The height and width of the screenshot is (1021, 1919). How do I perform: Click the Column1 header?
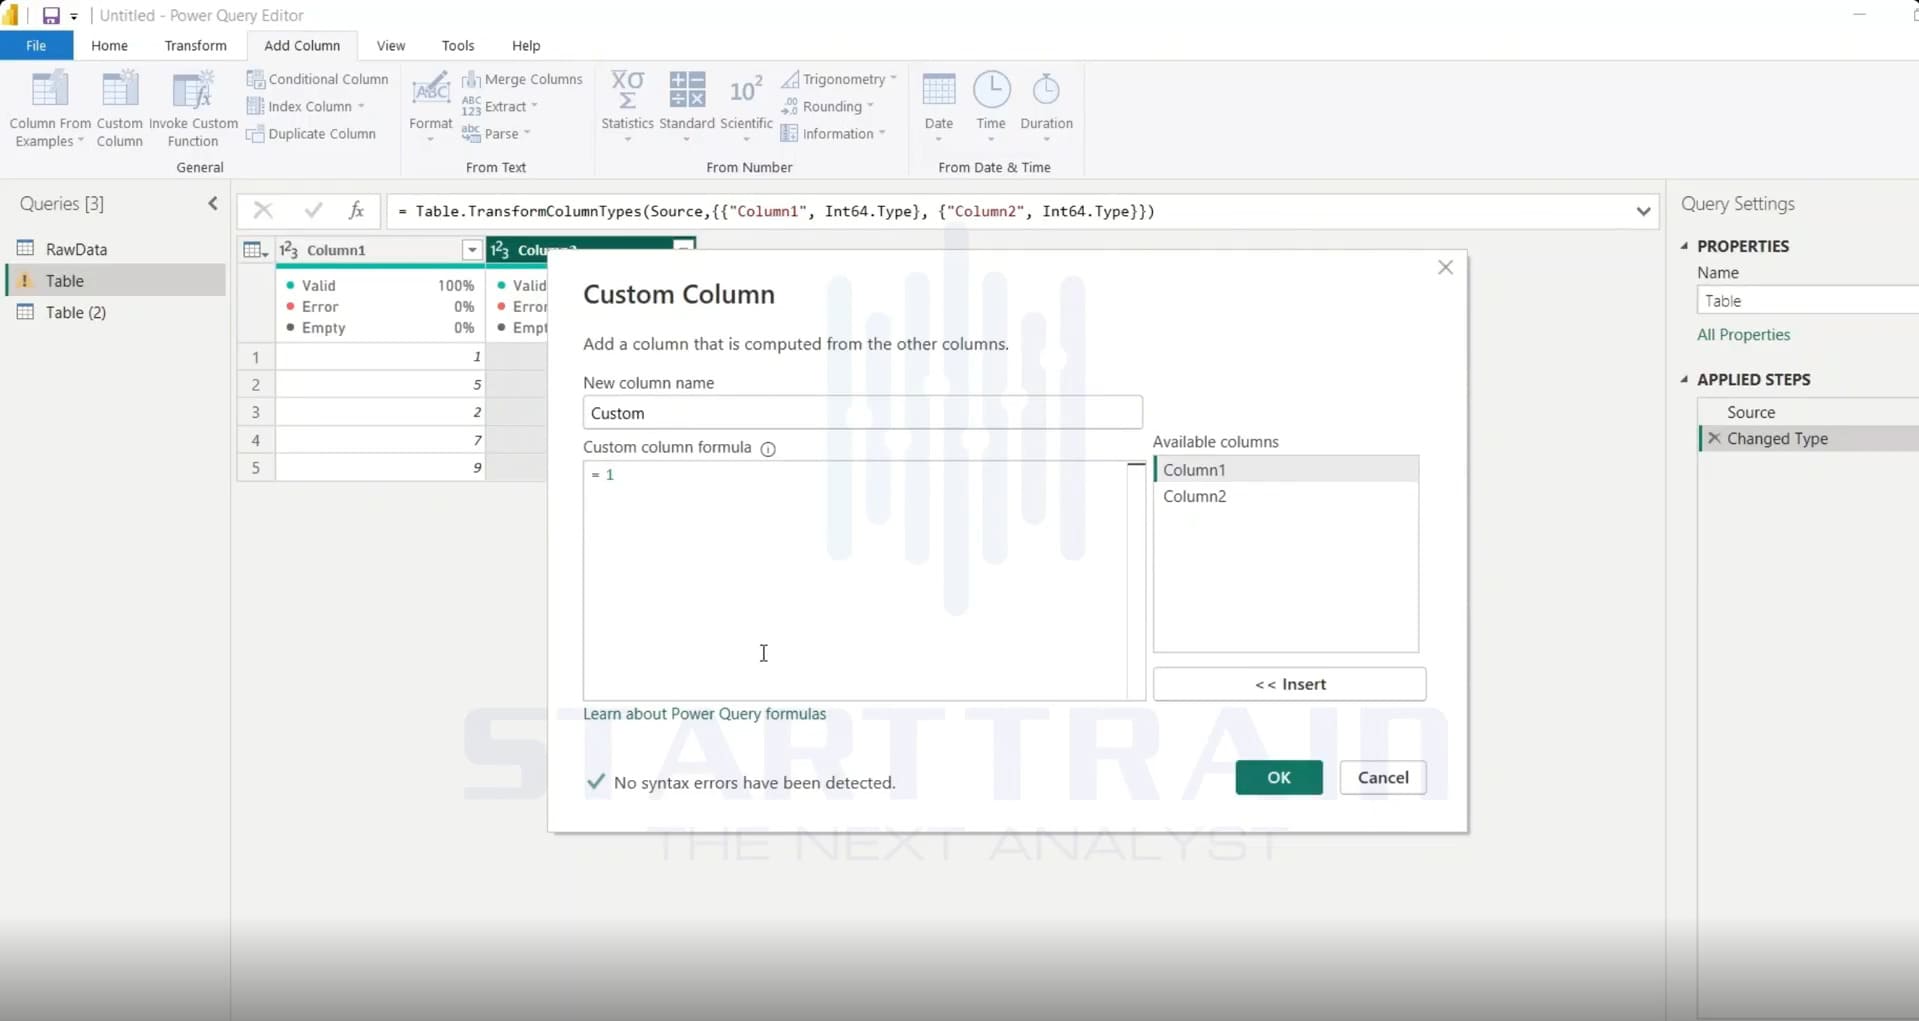pos(380,250)
